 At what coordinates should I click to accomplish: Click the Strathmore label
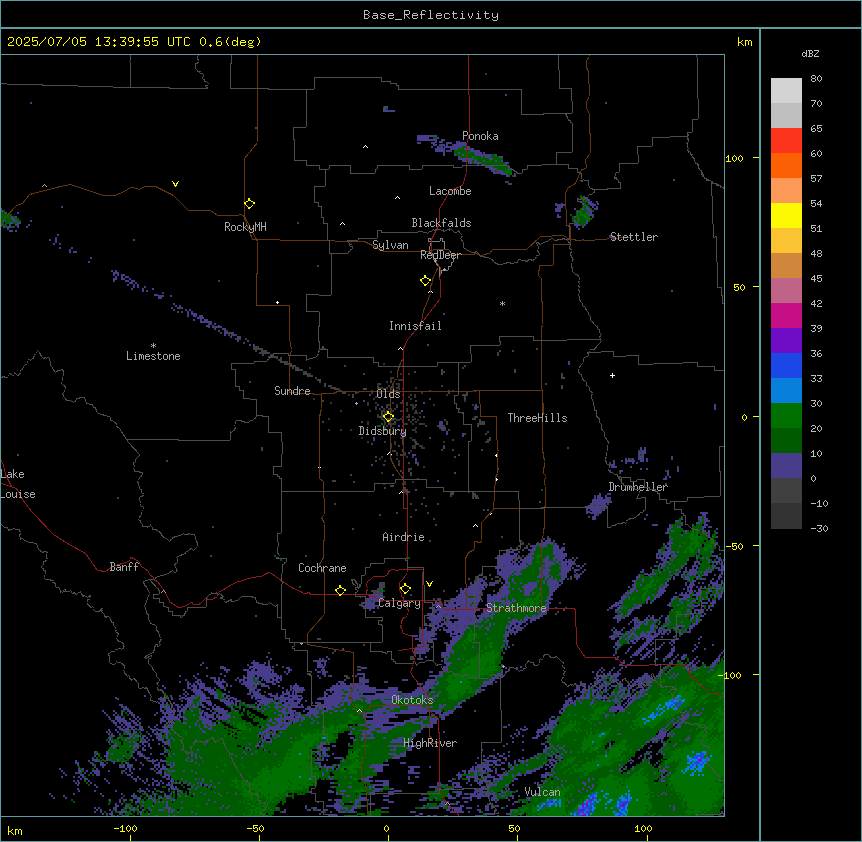click(x=516, y=608)
